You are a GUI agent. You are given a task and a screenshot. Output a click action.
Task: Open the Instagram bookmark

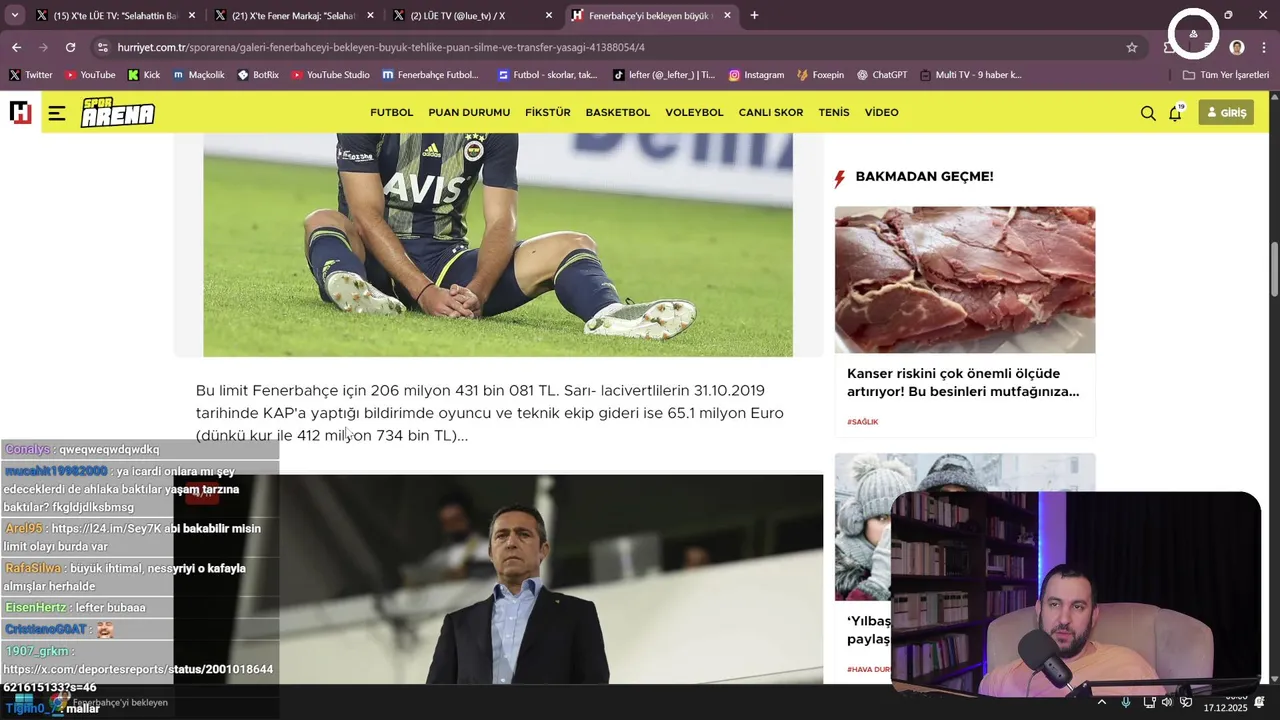(x=756, y=75)
